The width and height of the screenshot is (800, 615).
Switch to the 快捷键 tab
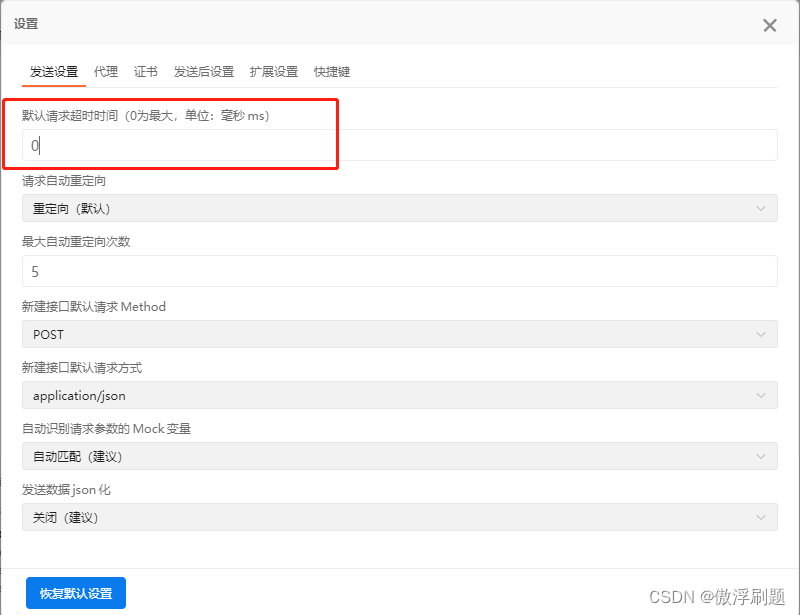point(331,71)
